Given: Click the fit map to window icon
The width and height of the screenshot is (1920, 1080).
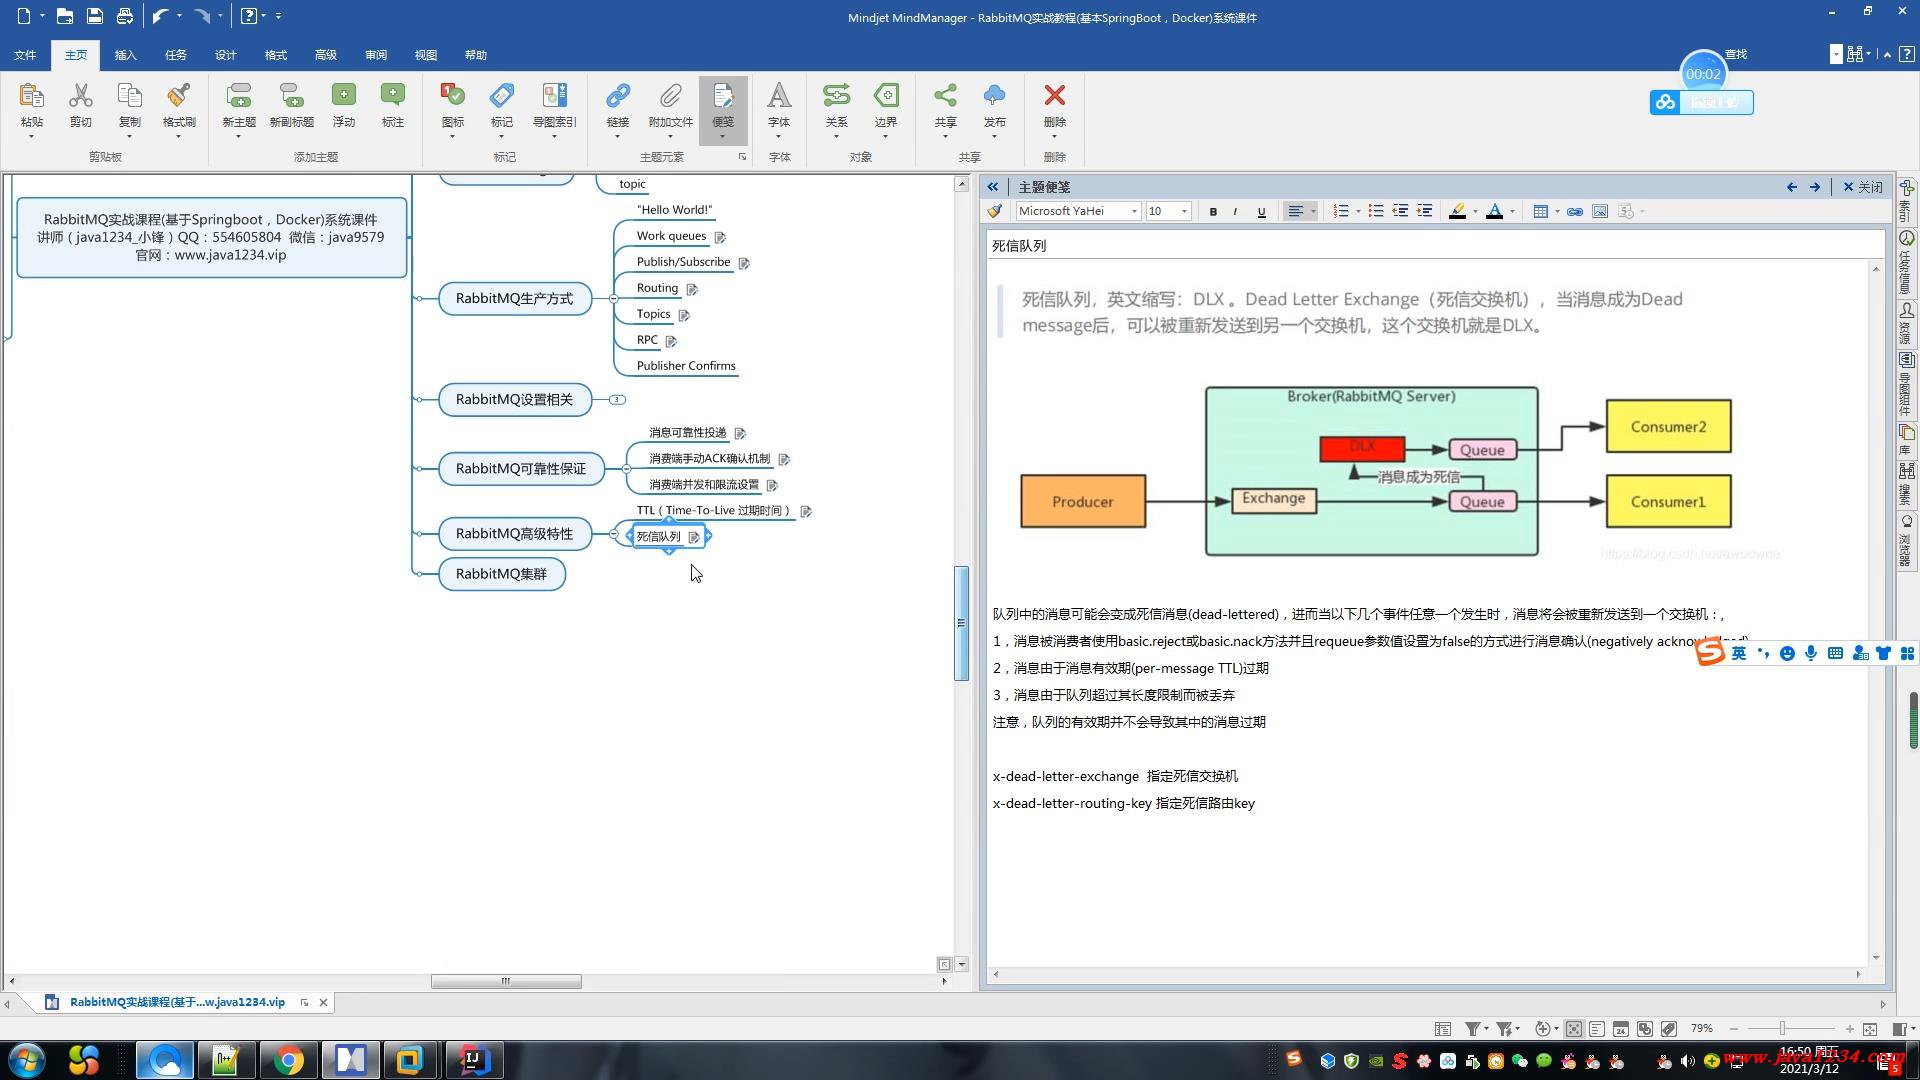Looking at the screenshot, I should coord(1870,1029).
